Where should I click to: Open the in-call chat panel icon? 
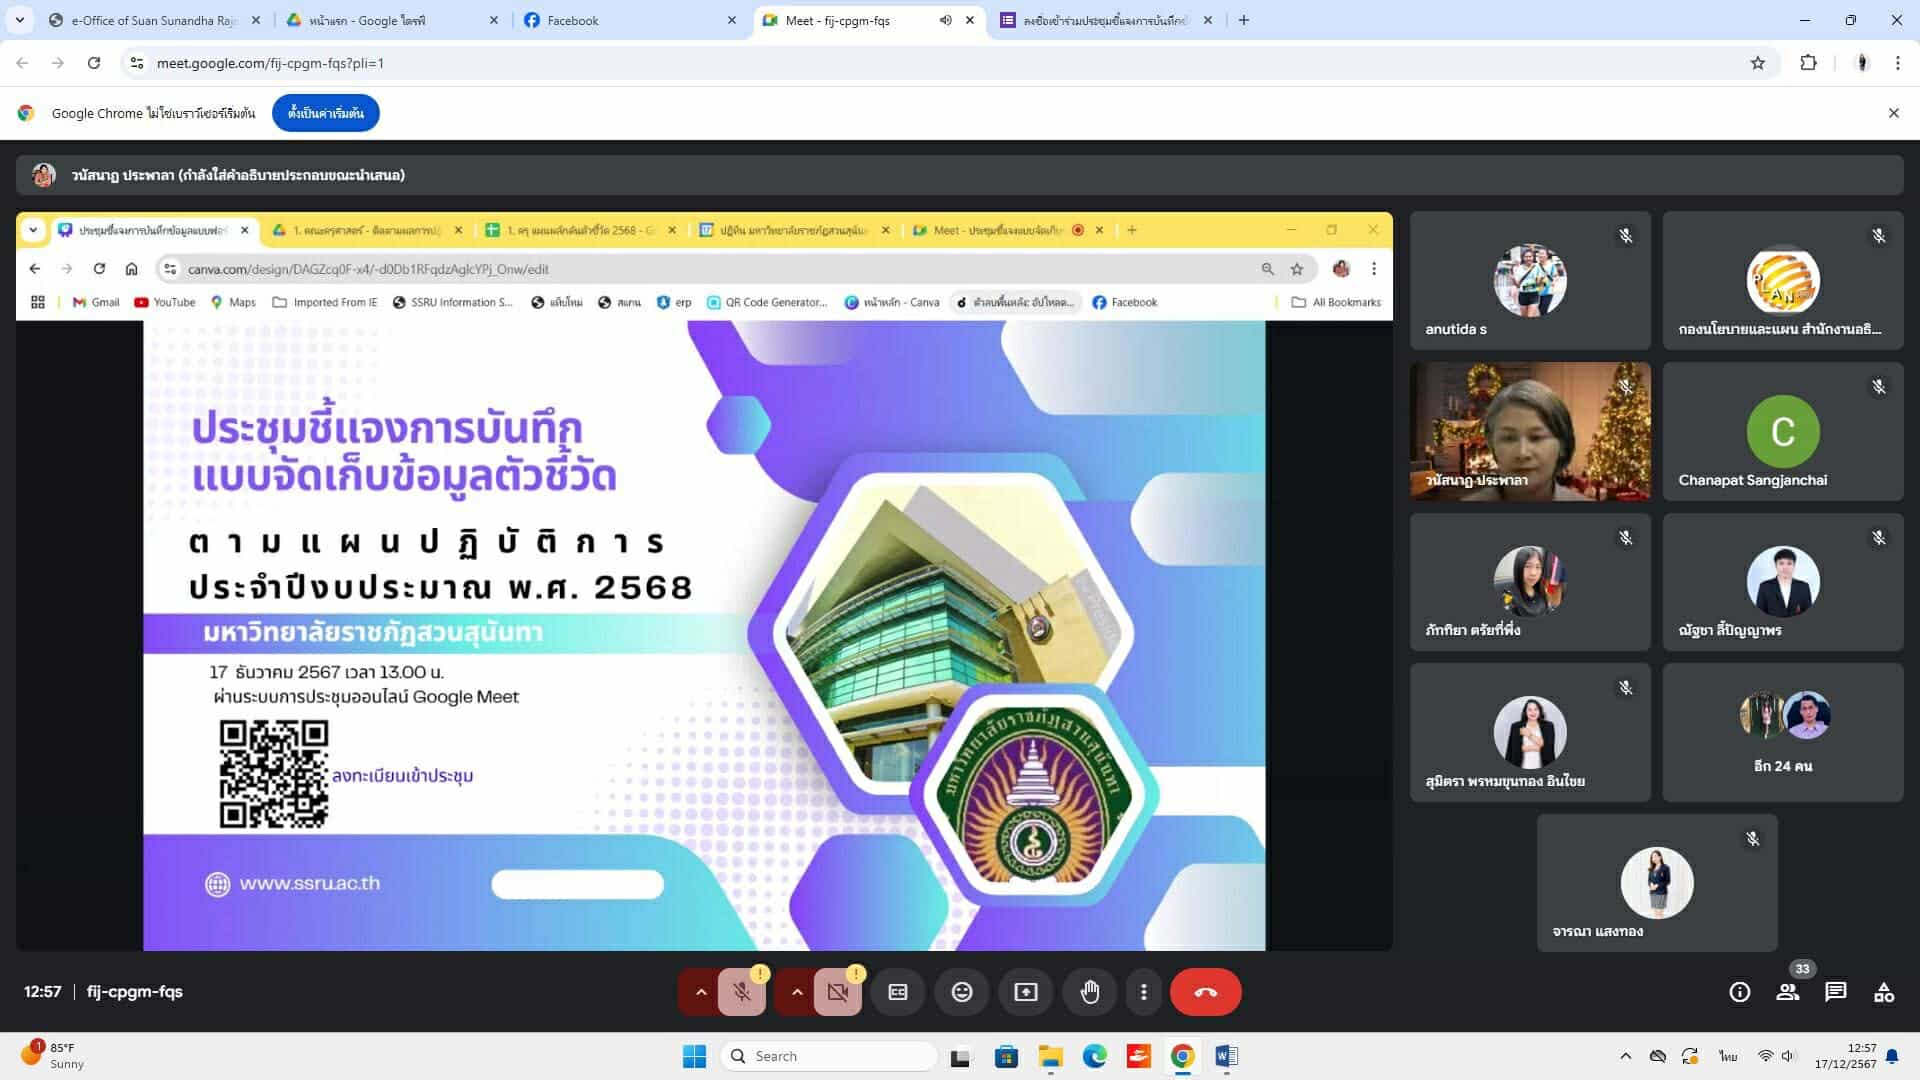[x=1836, y=992]
